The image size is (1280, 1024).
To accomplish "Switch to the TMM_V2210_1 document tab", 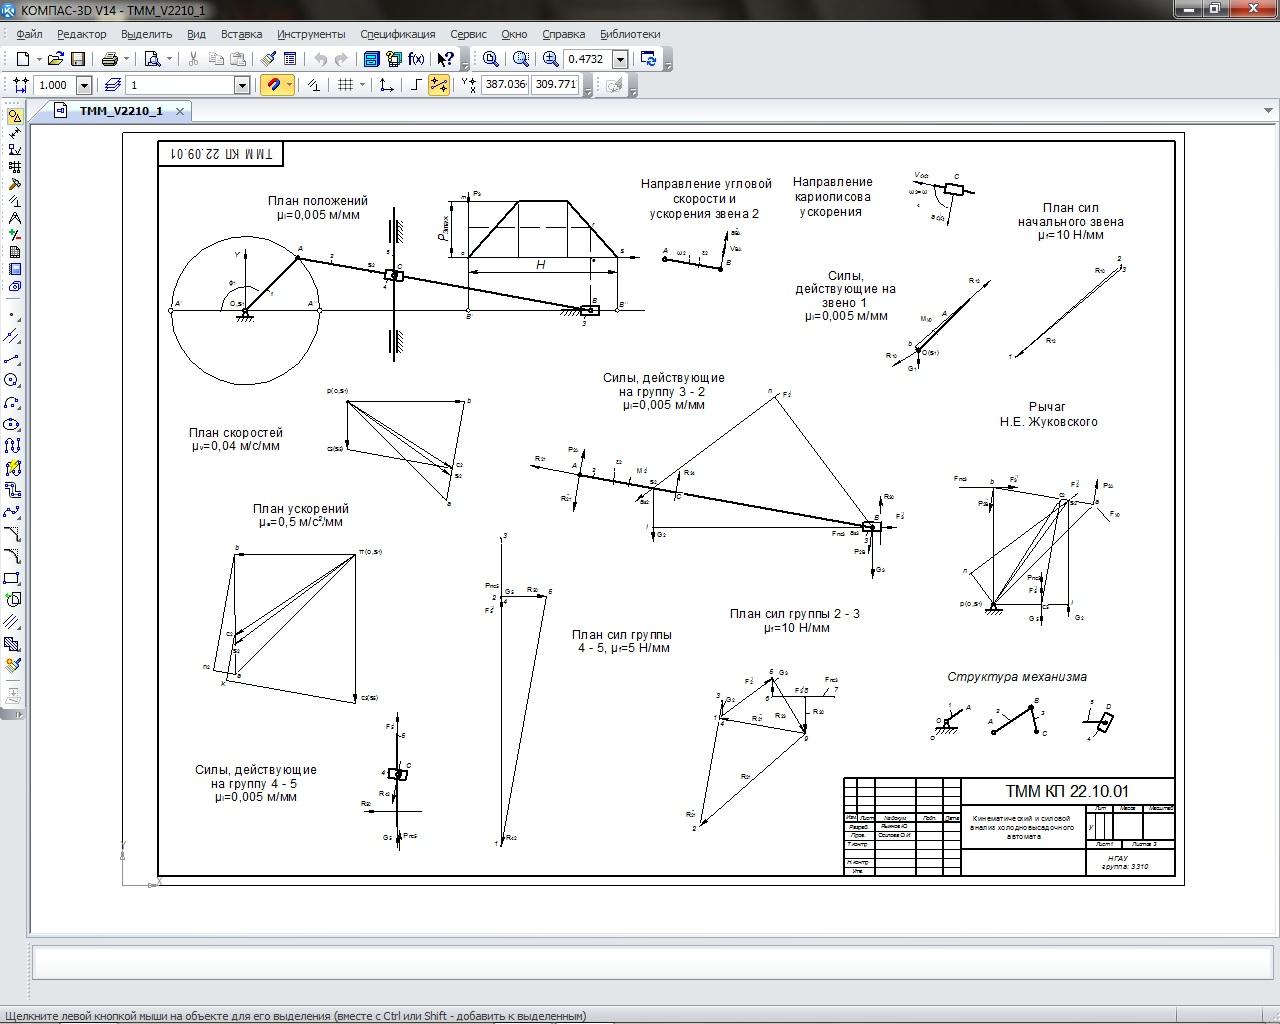I will 120,111.
